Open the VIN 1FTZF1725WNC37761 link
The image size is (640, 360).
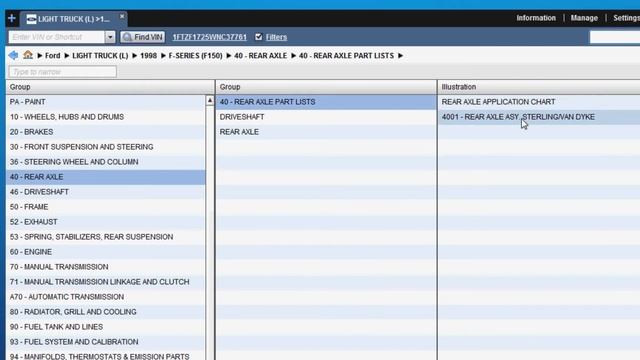209,37
